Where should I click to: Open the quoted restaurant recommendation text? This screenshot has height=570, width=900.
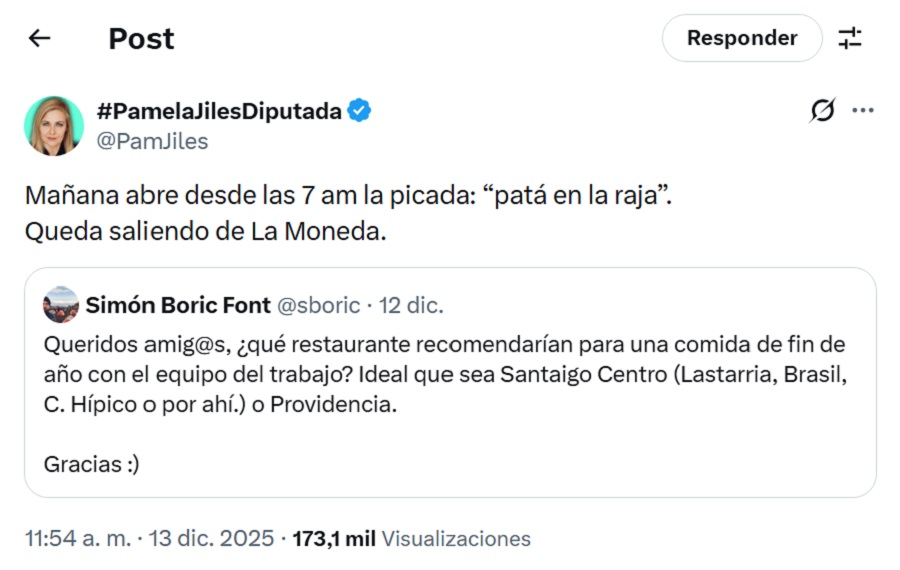coord(445,376)
